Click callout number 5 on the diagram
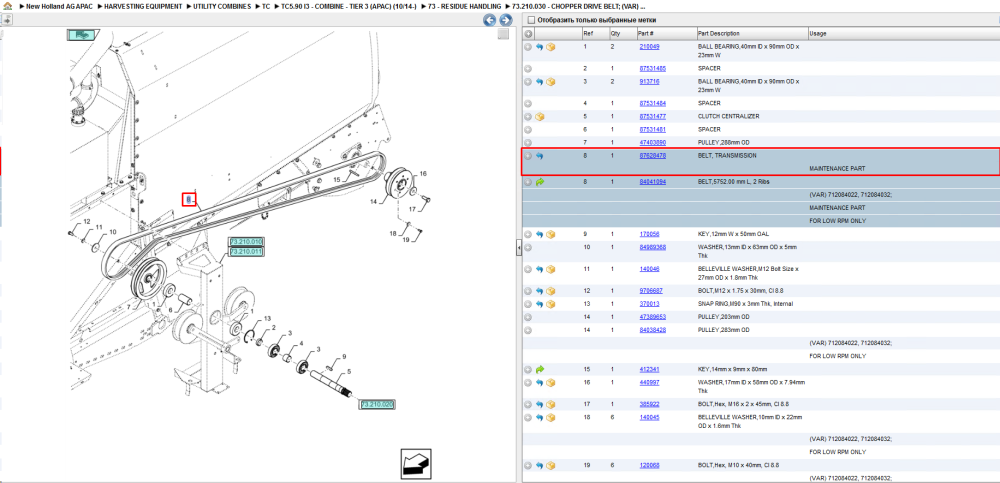This screenshot has width=1000, height=483. tap(349, 371)
